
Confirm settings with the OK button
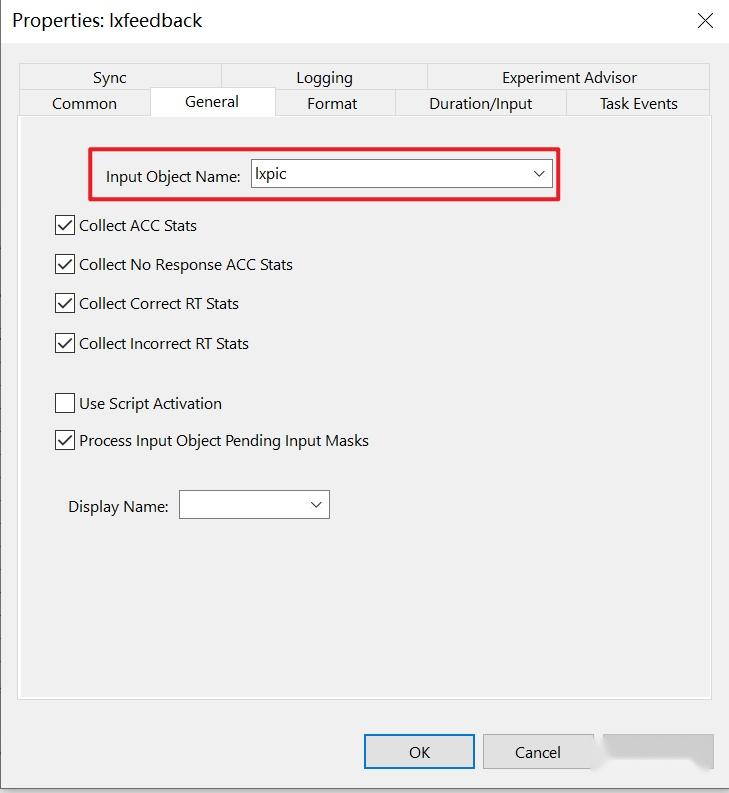(x=419, y=752)
